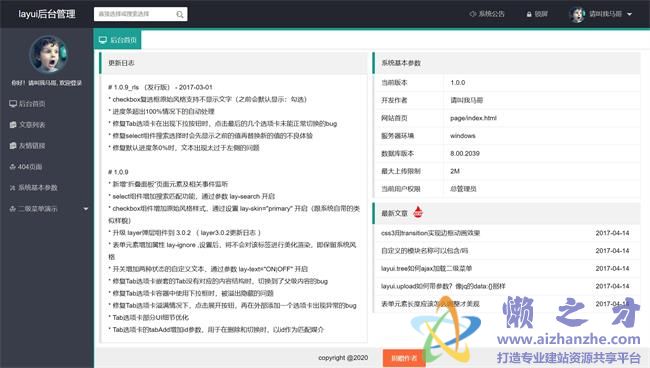Click the windows server value
This screenshot has width=650, height=368.
[463, 136]
